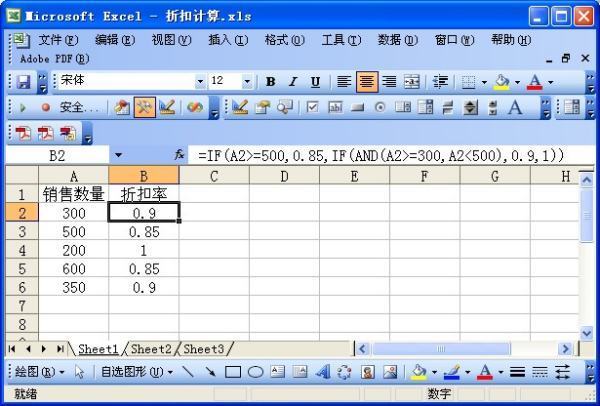Image resolution: width=600 pixels, height=406 pixels.
Task: Click the Merge and Center icon
Action: [411, 81]
